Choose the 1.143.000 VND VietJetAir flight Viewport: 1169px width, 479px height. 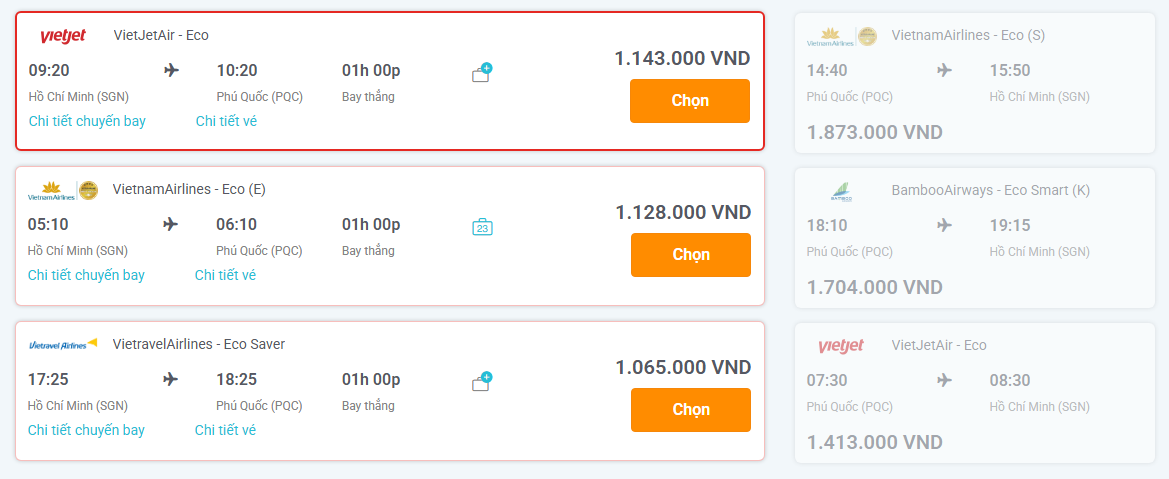click(x=690, y=101)
